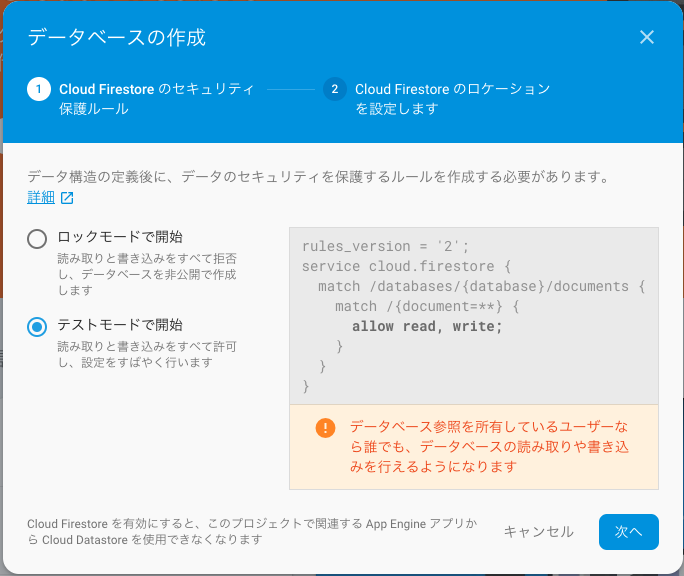
Task: Select the ロックモードで開始 radio button
Action: (x=37, y=239)
